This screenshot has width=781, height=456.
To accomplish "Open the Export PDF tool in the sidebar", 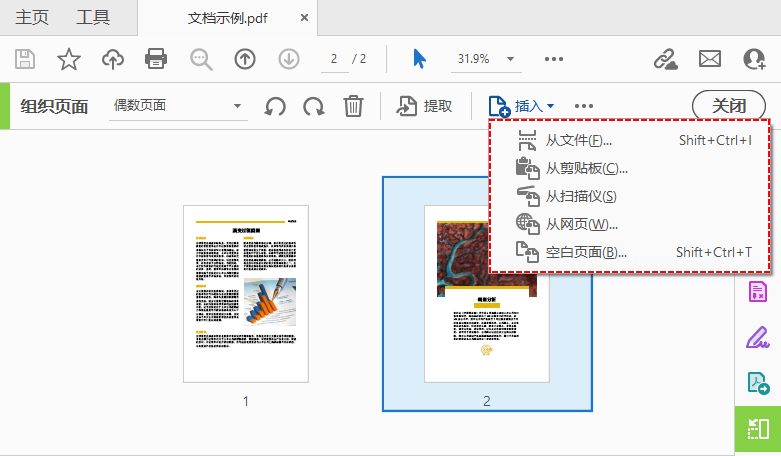I will point(758,383).
